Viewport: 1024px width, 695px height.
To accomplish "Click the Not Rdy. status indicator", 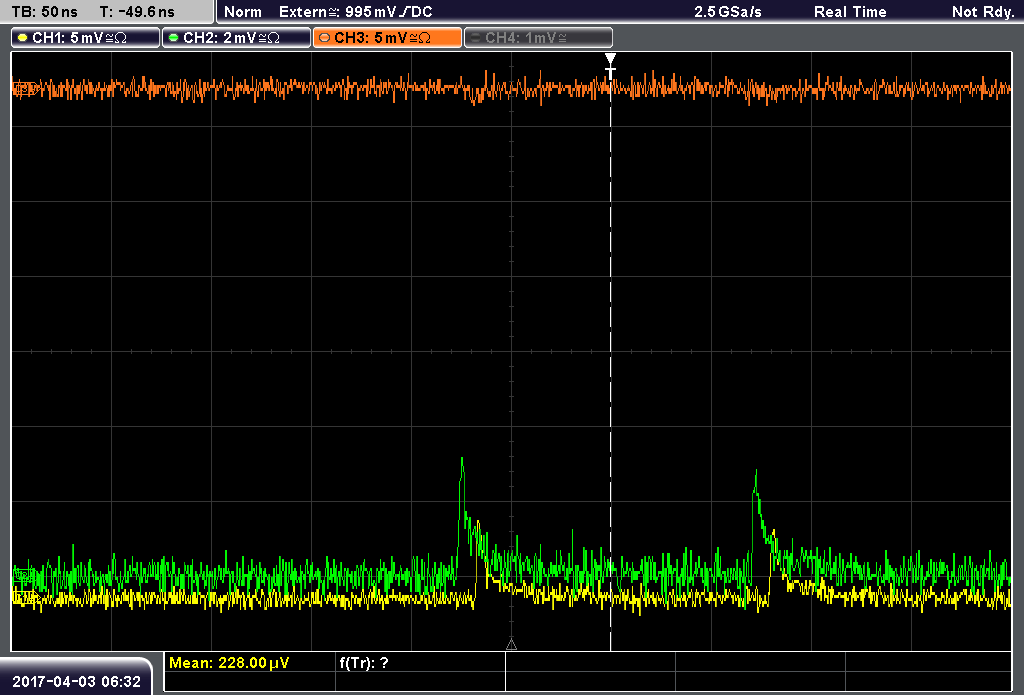I will pyautogui.click(x=982, y=12).
